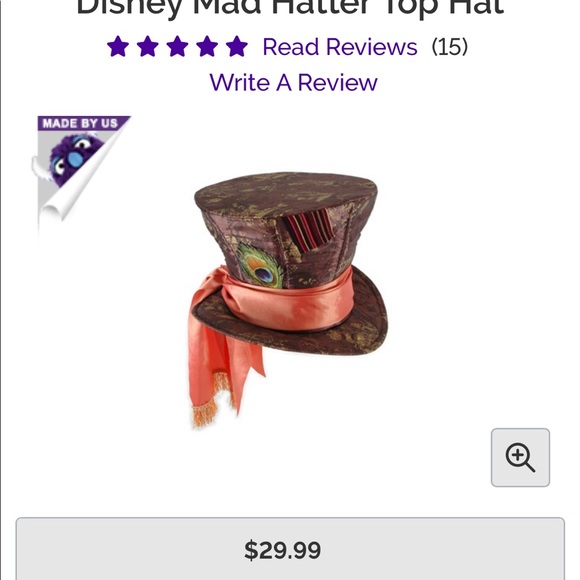This screenshot has width=580, height=580.
Task: Click the fourth purple rating star
Action: click(x=207, y=47)
